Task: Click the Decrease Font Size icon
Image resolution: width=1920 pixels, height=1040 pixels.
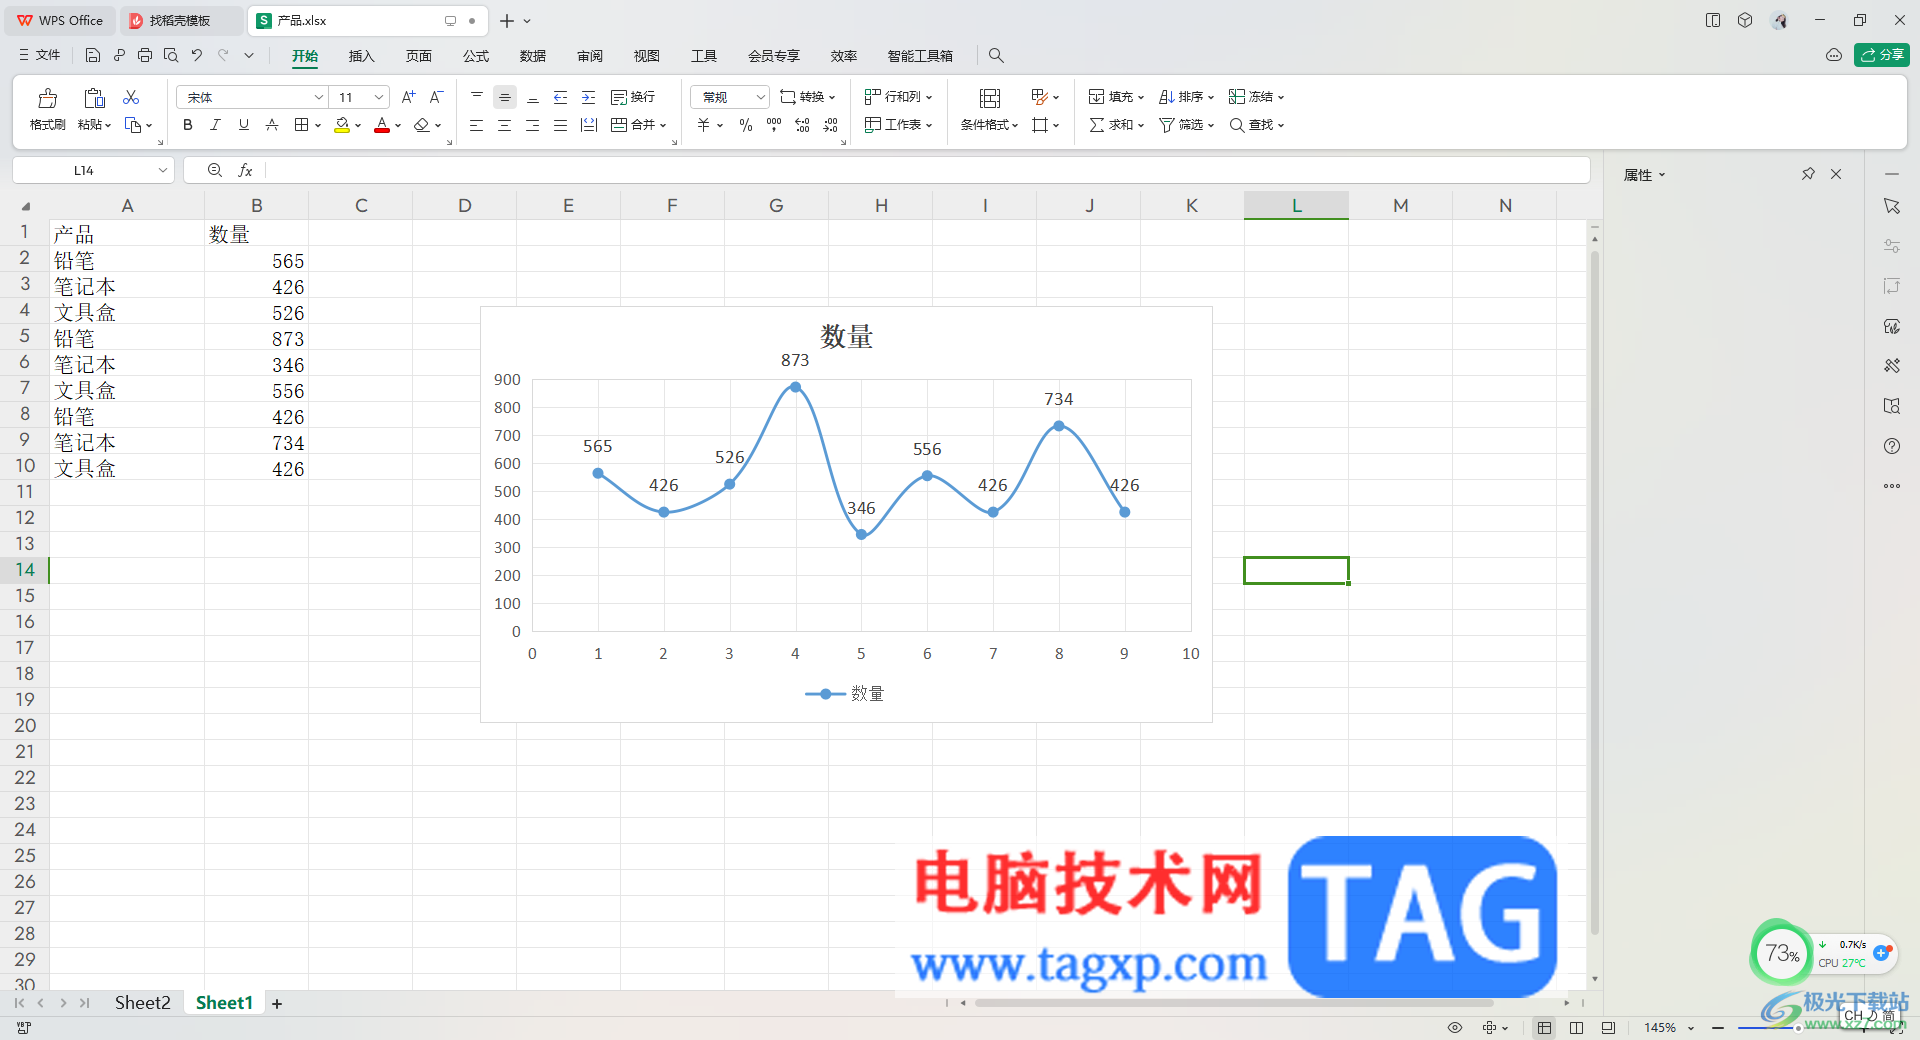Action: pyautogui.click(x=436, y=97)
